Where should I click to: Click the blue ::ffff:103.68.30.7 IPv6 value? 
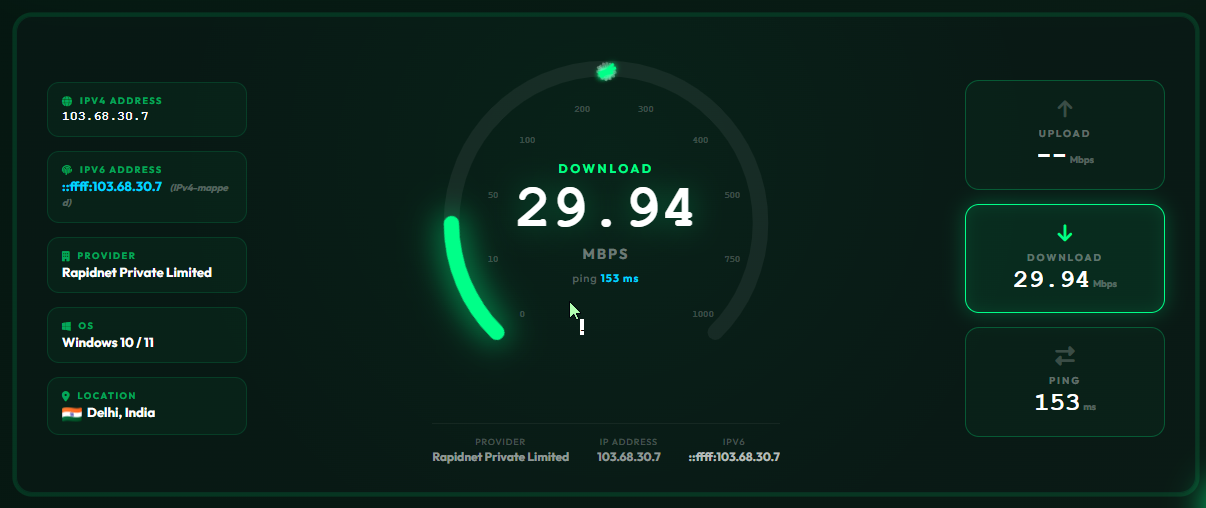[112, 186]
